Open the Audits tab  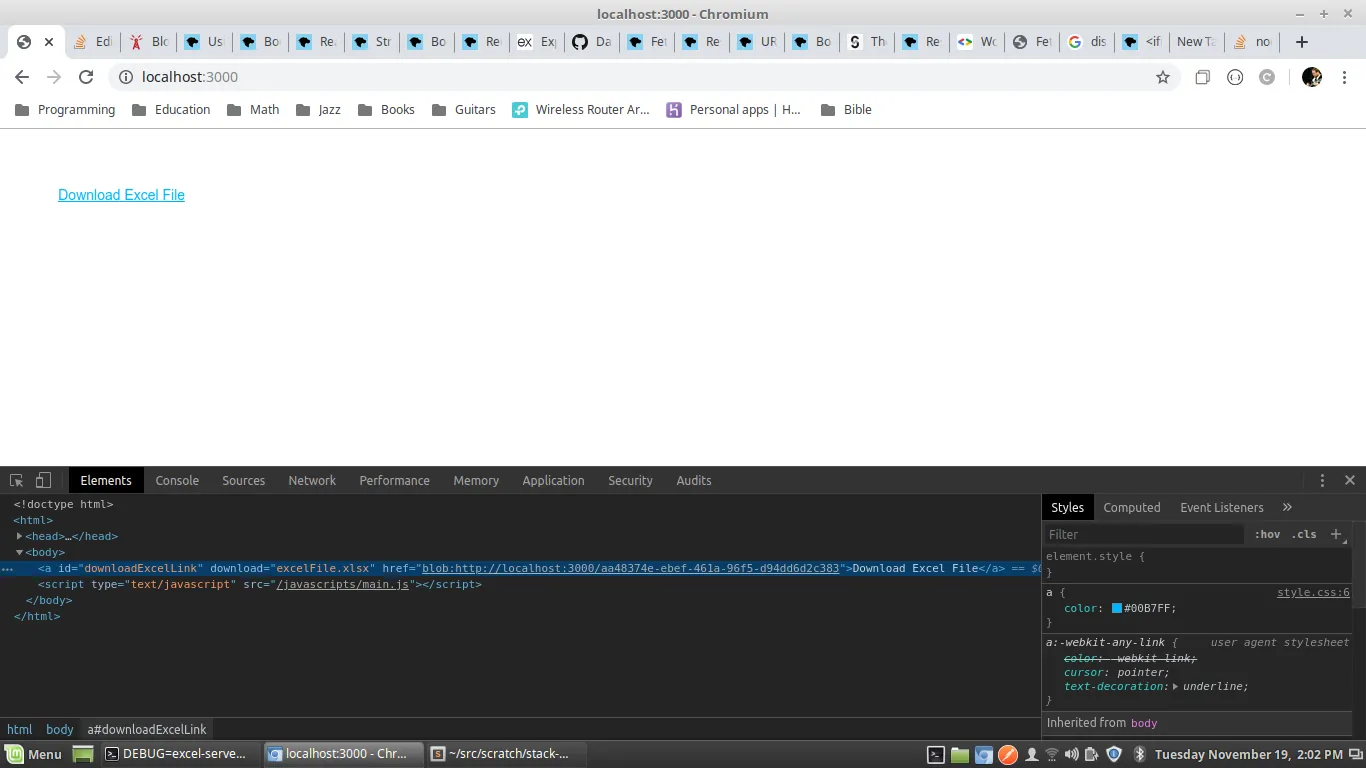point(693,480)
